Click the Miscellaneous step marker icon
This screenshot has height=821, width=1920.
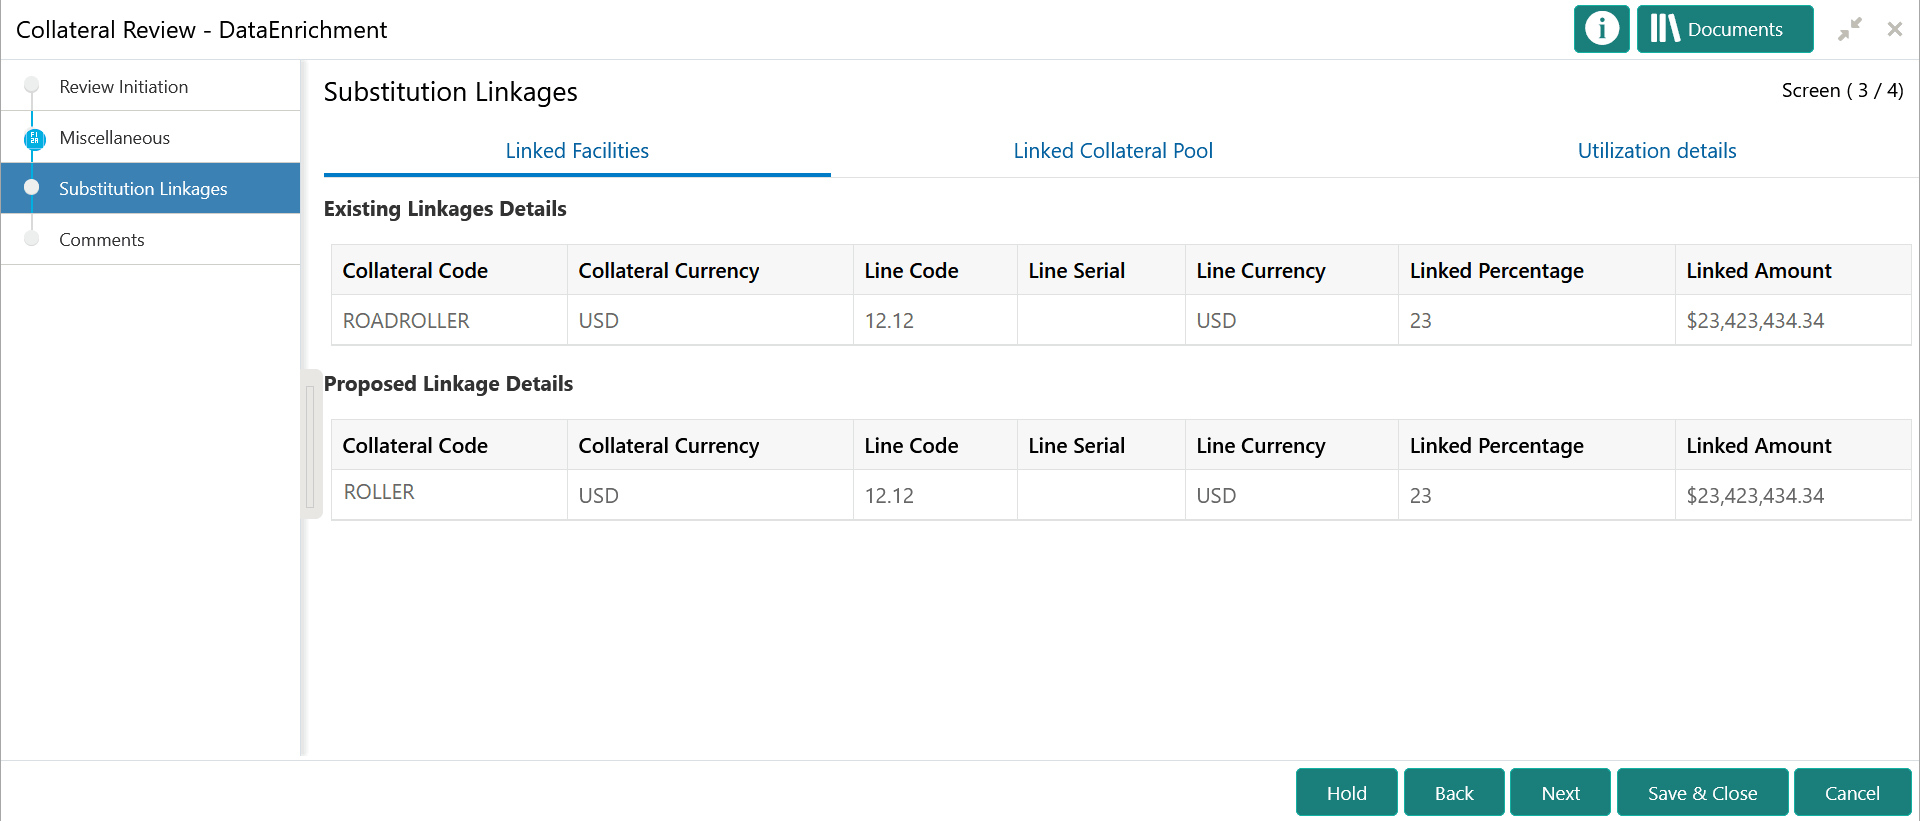[34, 139]
